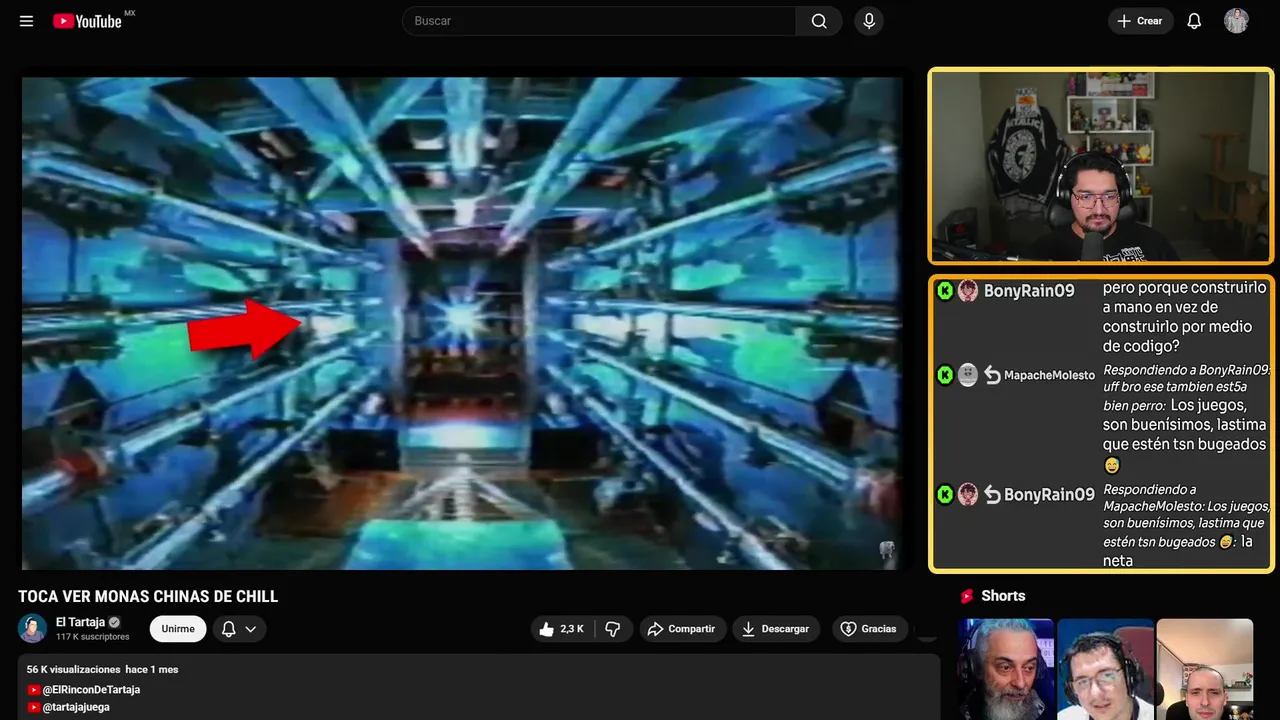This screenshot has height=720, width=1280.
Task: Click the BonyRain09 username on the first chat message
Action: click(1029, 291)
